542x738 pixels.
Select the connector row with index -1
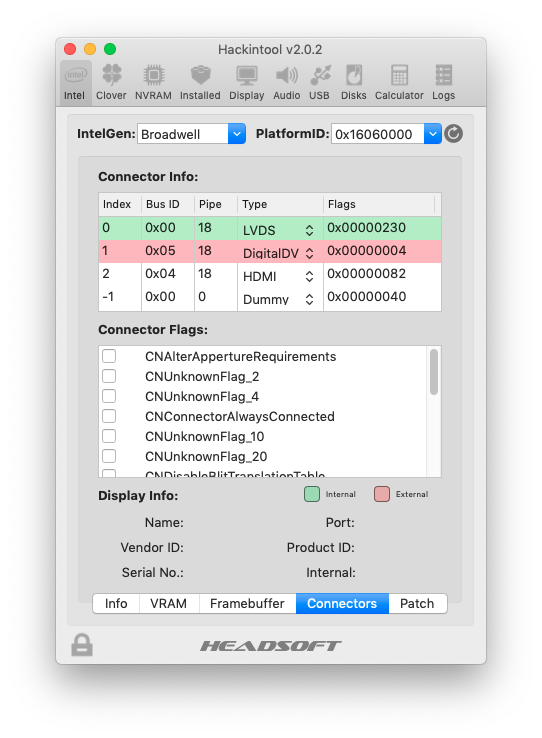270,297
